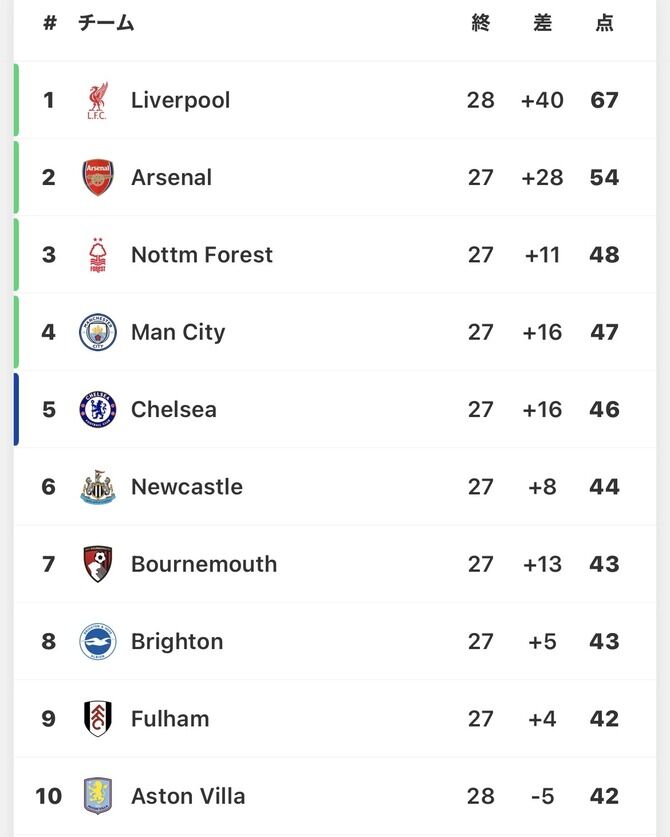The height and width of the screenshot is (837, 670).
Task: Click the Aston Villa crest icon
Action: tap(98, 796)
